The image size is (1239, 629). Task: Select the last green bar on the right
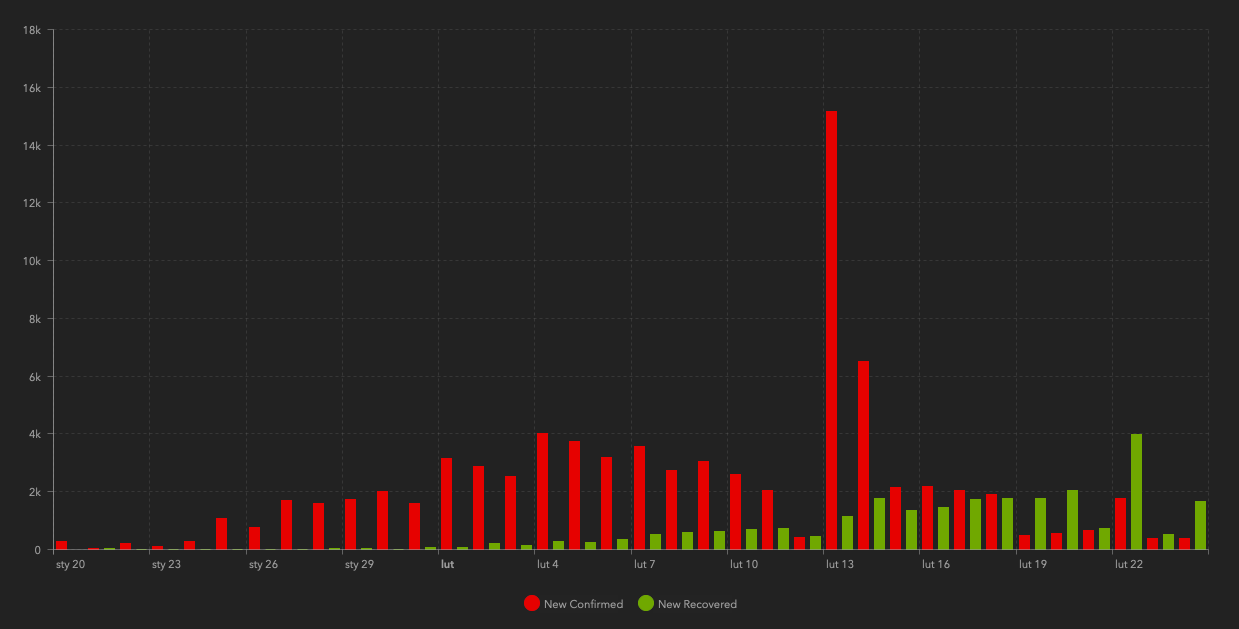[1200, 525]
